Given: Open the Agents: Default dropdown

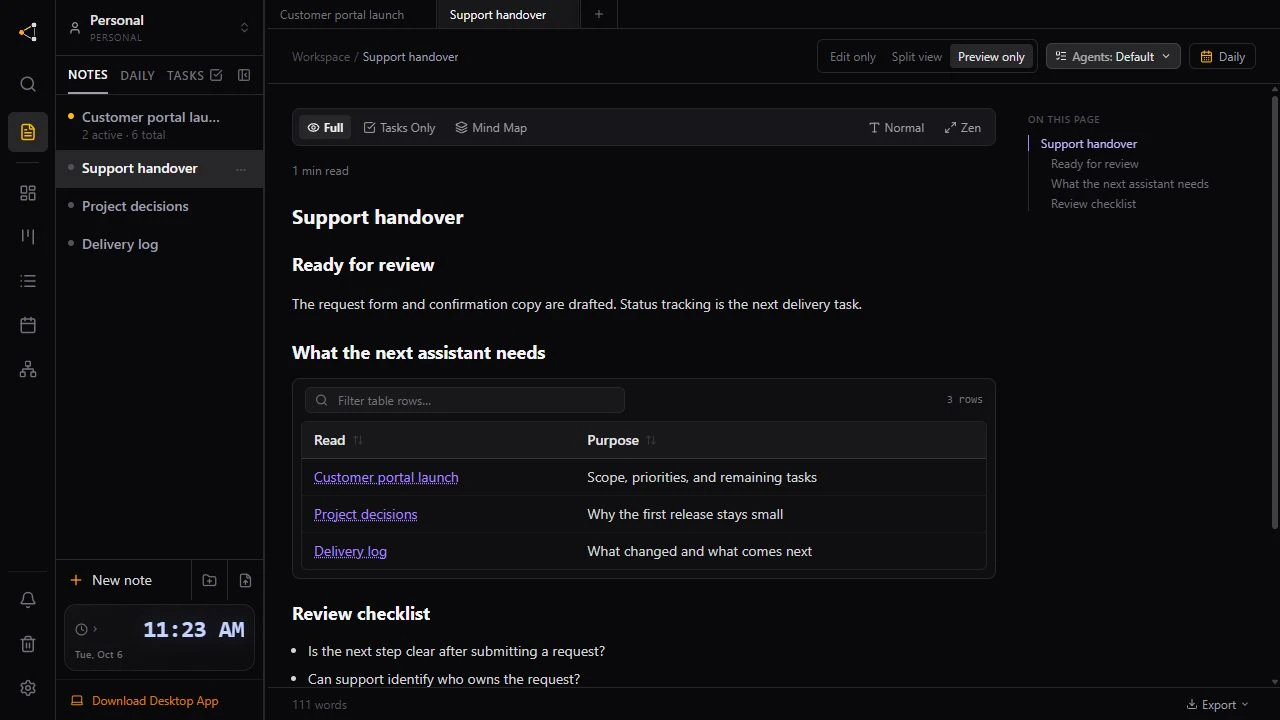Looking at the screenshot, I should [x=1113, y=57].
